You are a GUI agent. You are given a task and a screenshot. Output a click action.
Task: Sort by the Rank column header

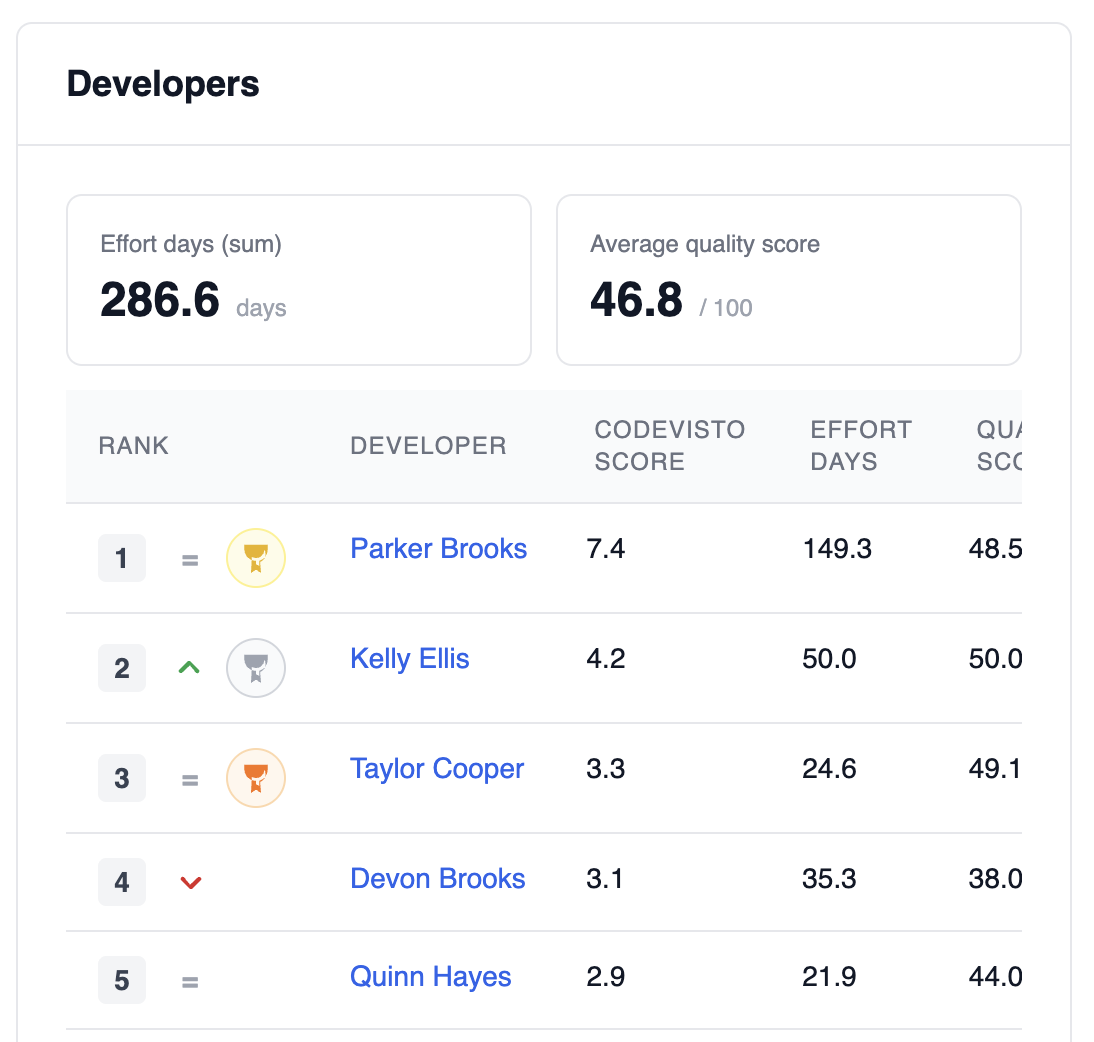134,446
